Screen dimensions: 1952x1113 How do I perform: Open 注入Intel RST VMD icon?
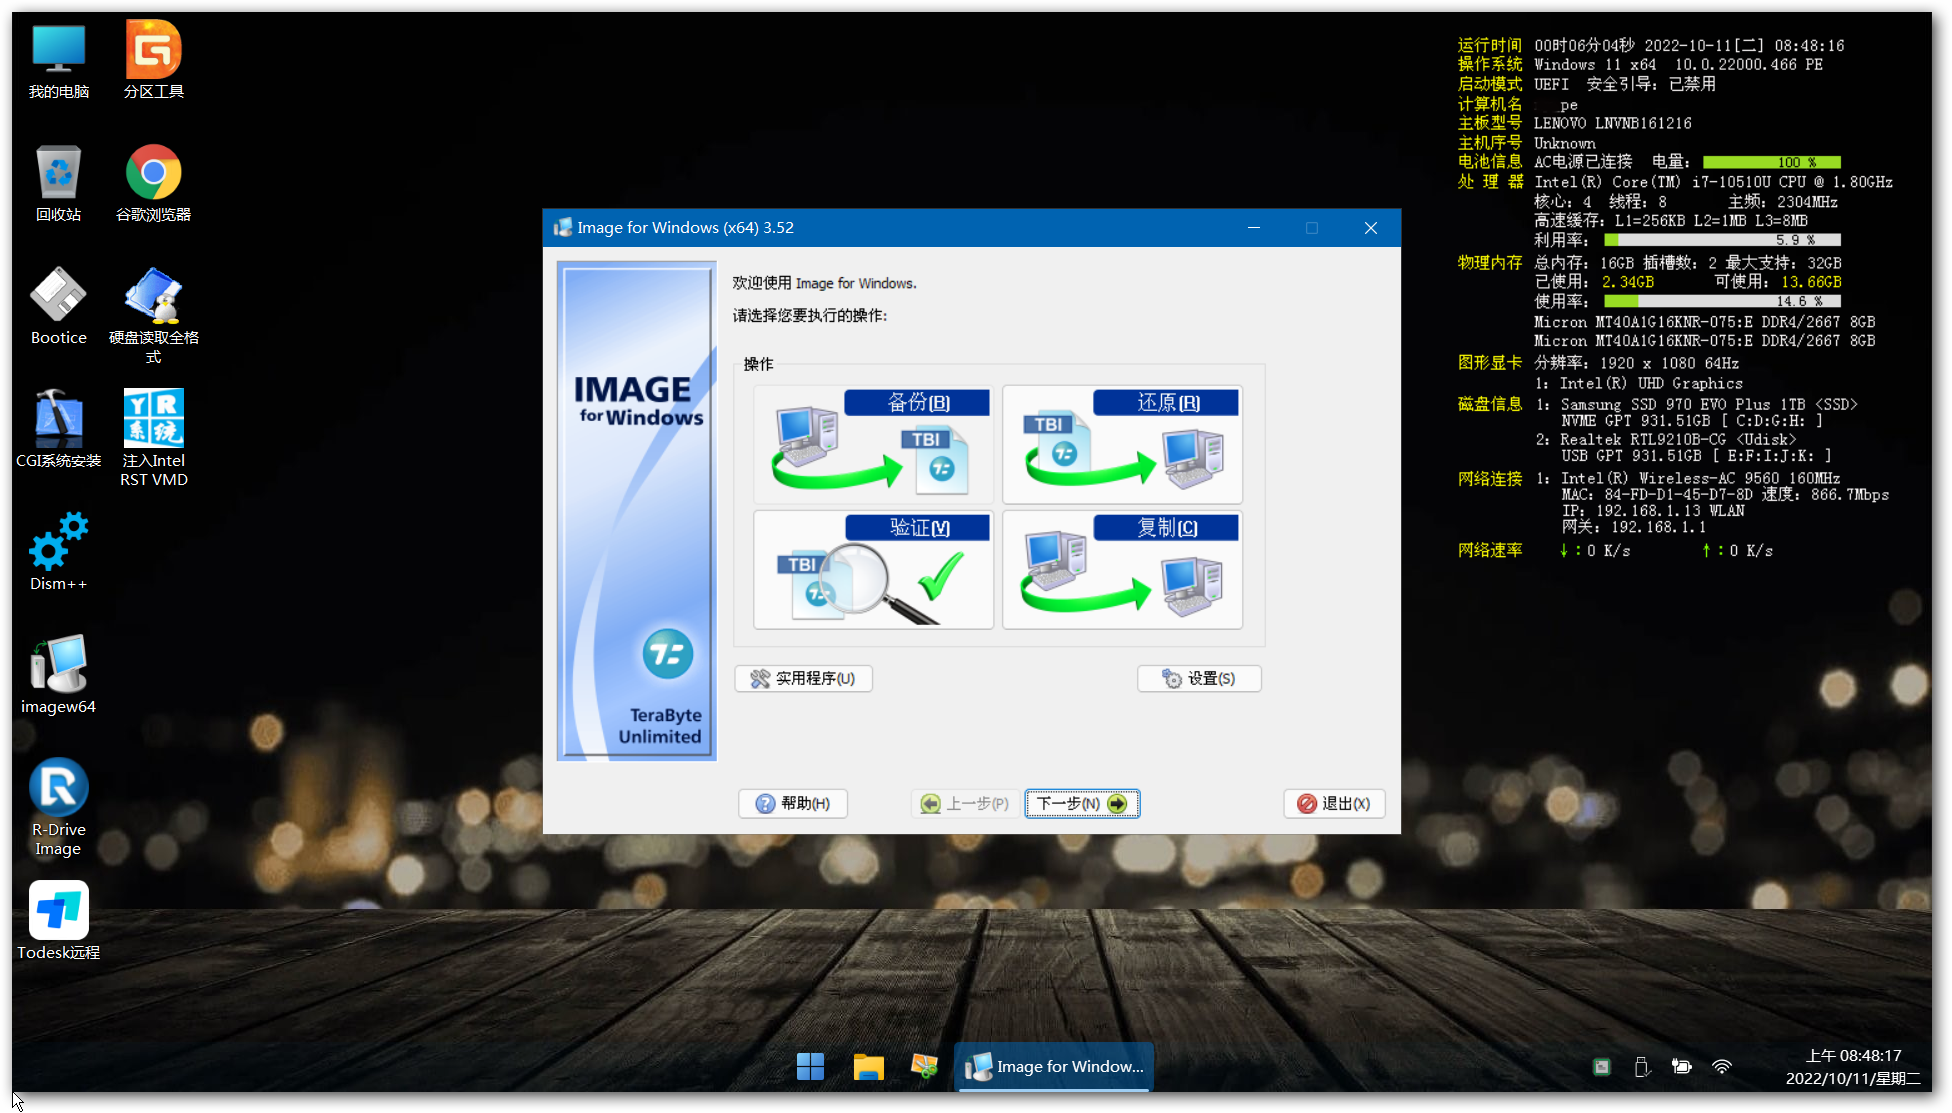154,439
